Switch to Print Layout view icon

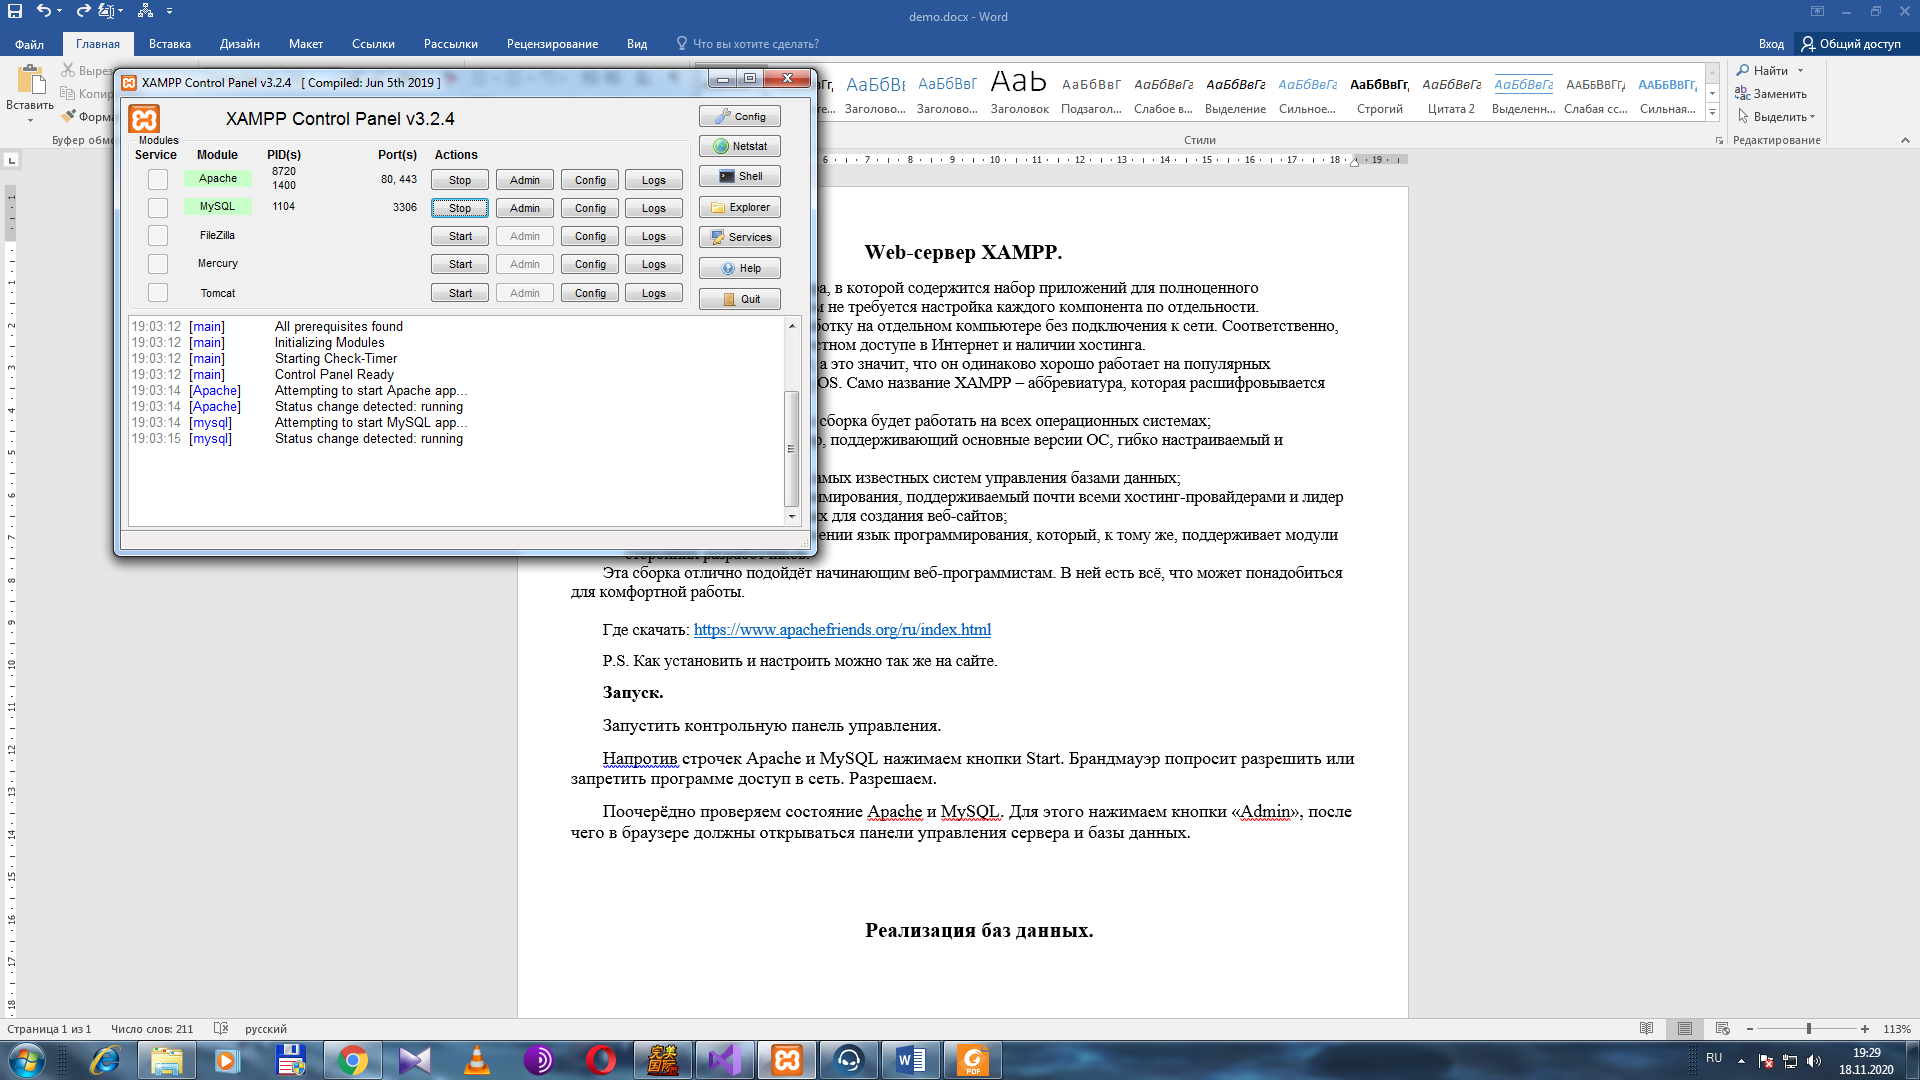1685,1028
